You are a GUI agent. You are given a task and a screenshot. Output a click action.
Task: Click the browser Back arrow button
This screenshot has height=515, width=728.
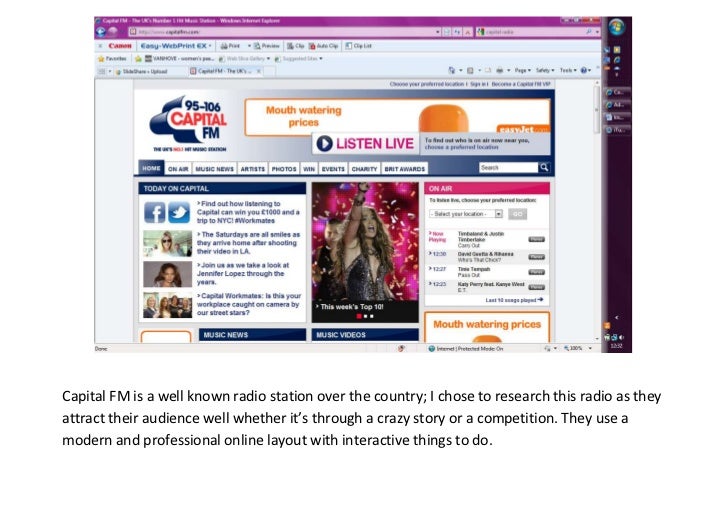pos(101,32)
